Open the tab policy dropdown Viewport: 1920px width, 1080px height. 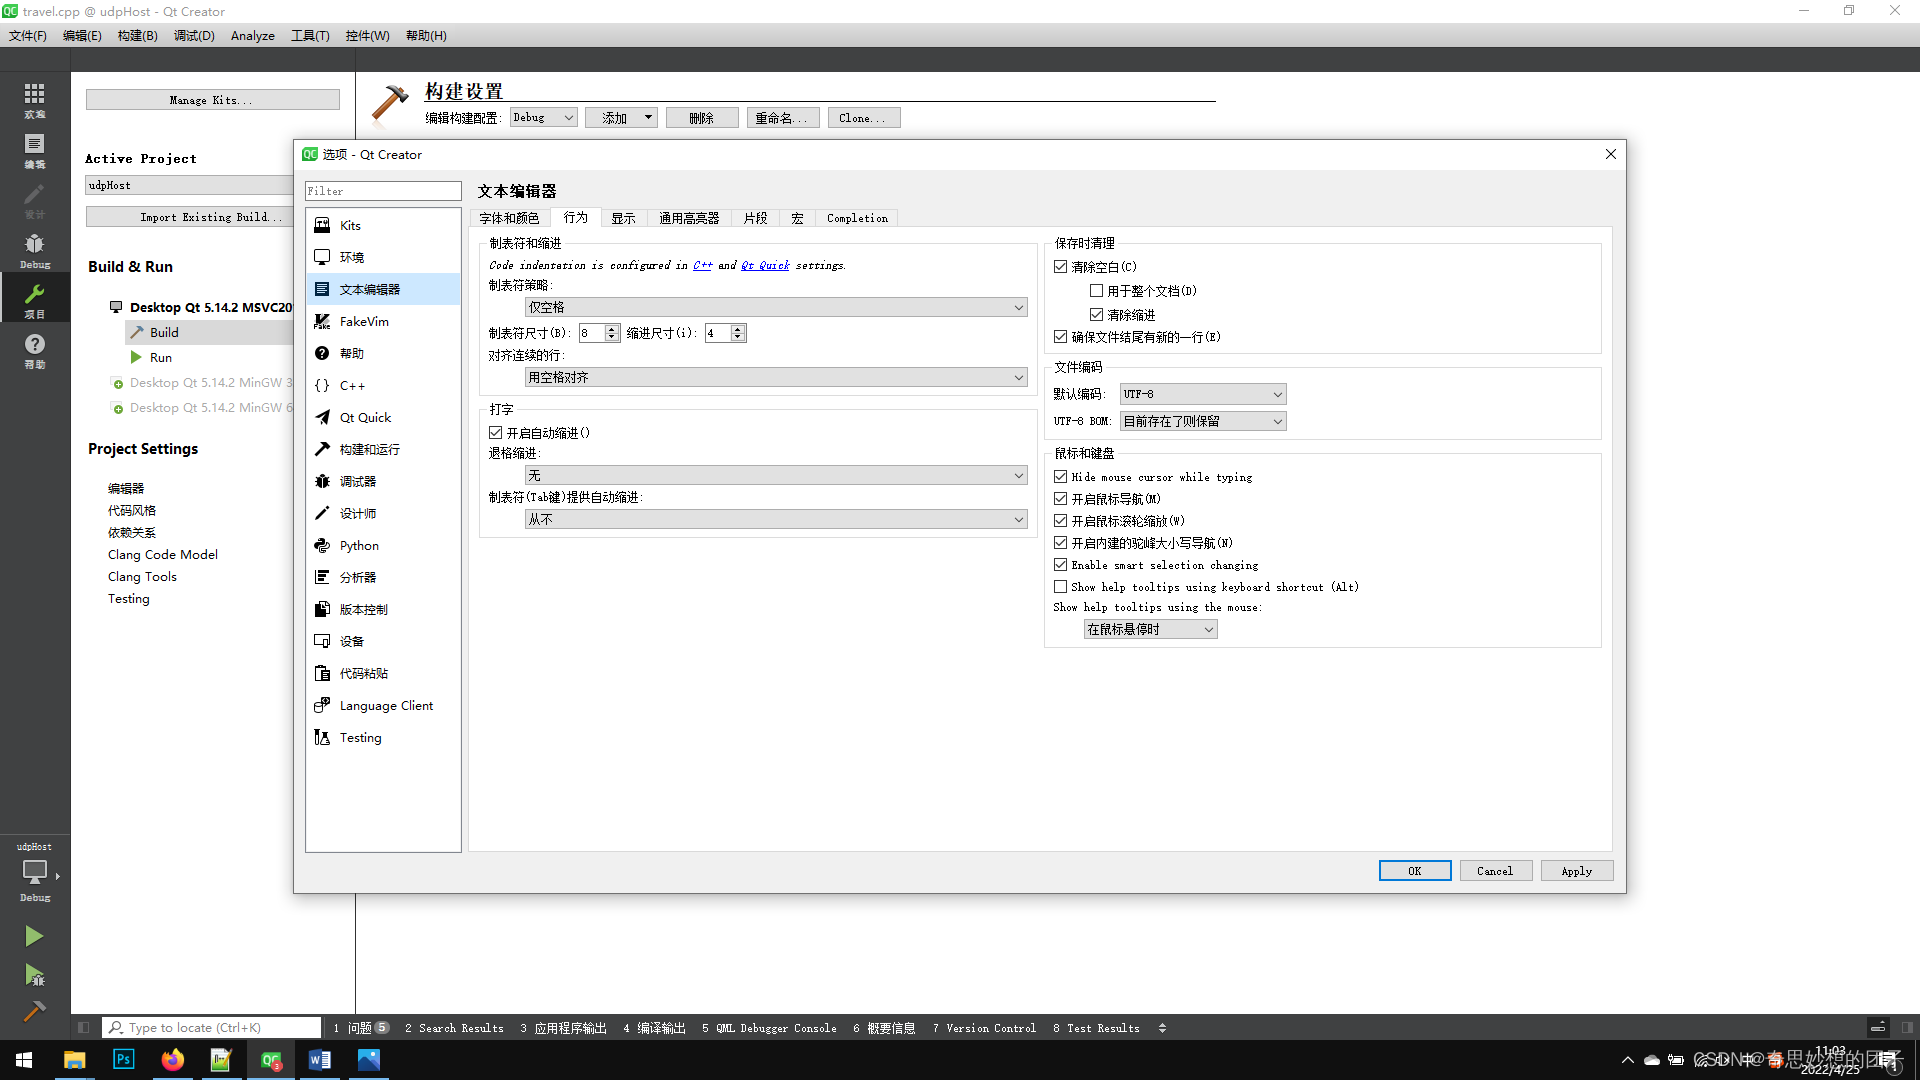(776, 307)
